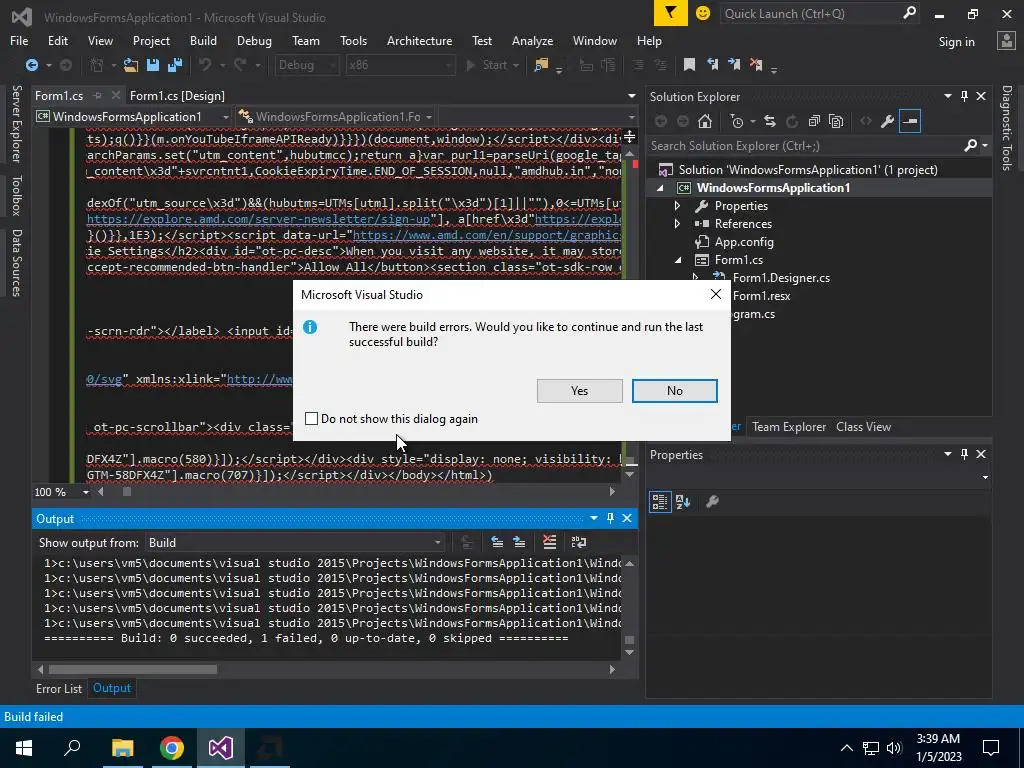
Task: Click the Categorized view icon in Properties panel
Action: tap(660, 502)
